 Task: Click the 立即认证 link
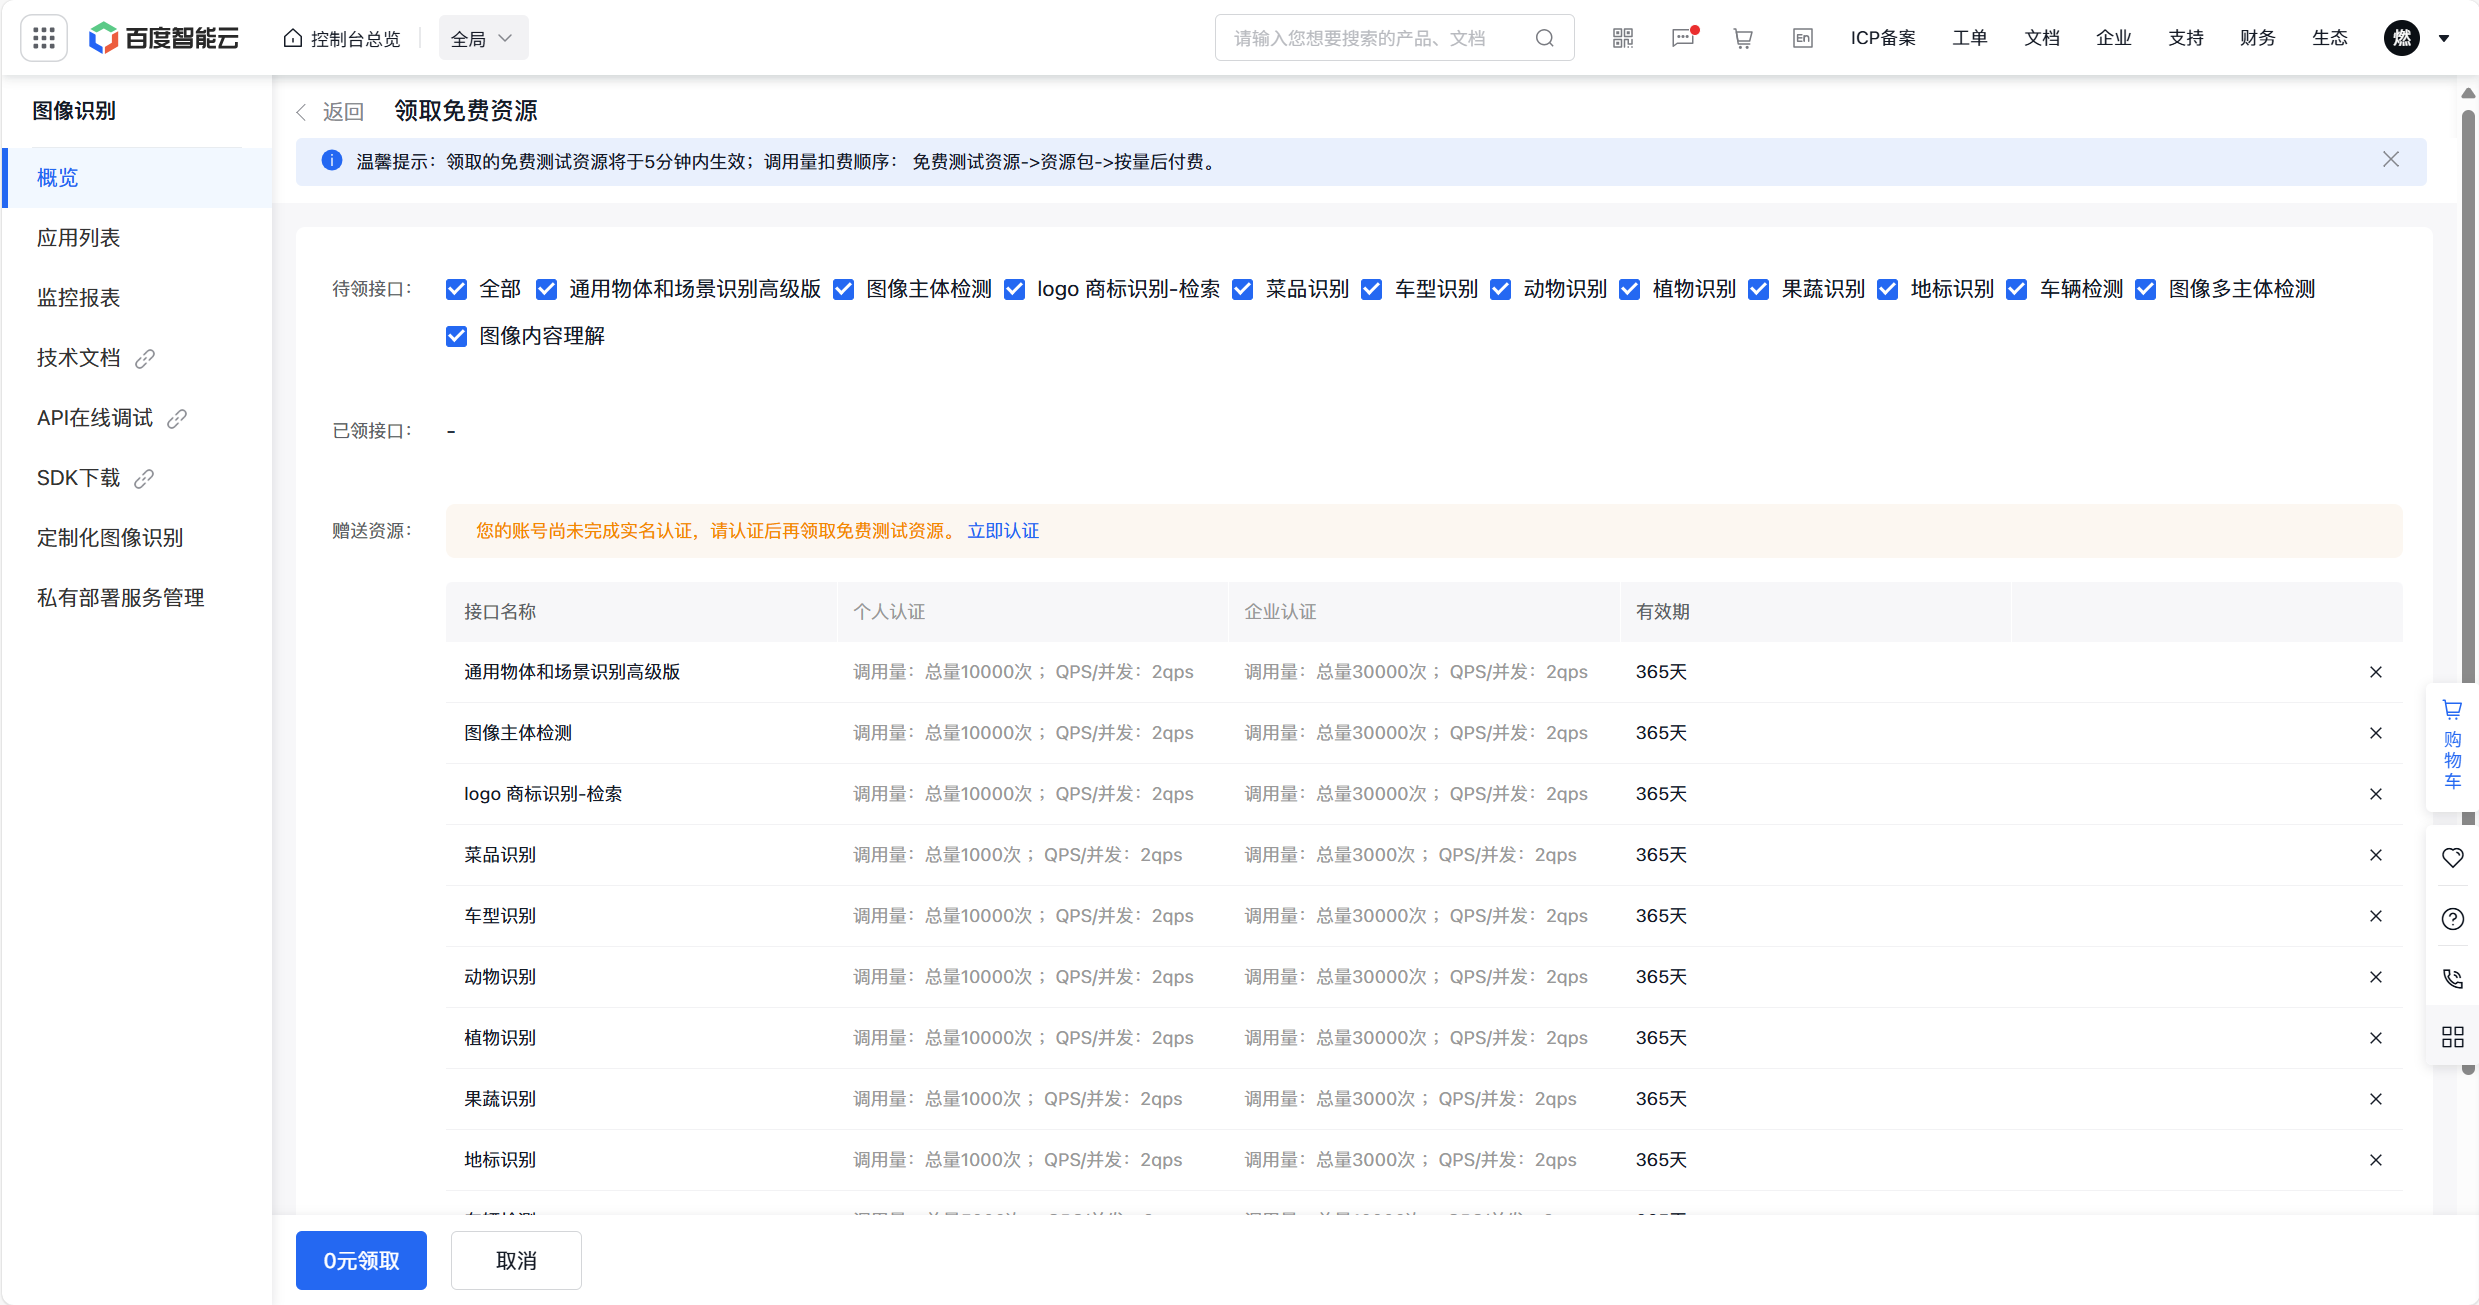click(1003, 531)
